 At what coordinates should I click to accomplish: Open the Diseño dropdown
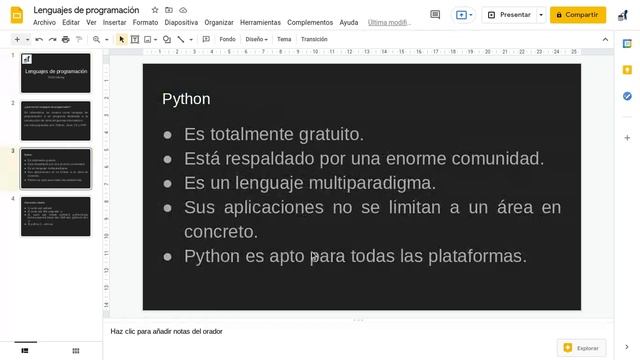point(256,39)
